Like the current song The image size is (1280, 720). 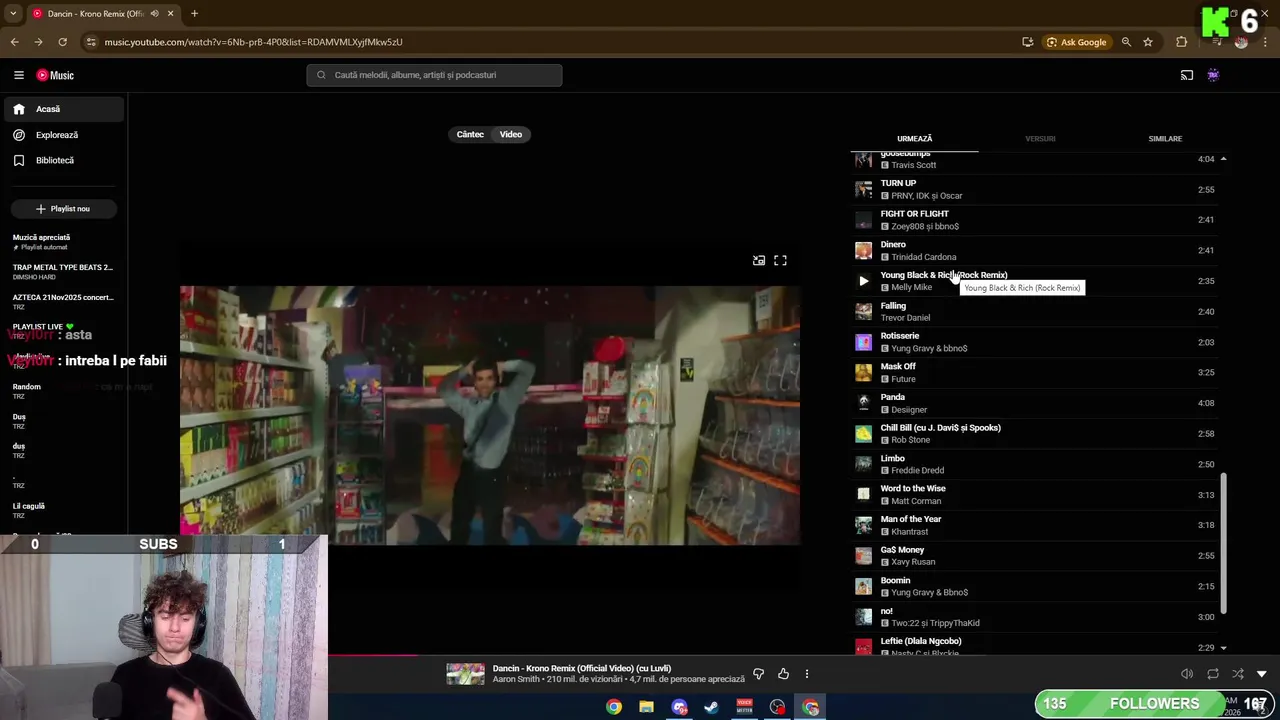pos(783,674)
